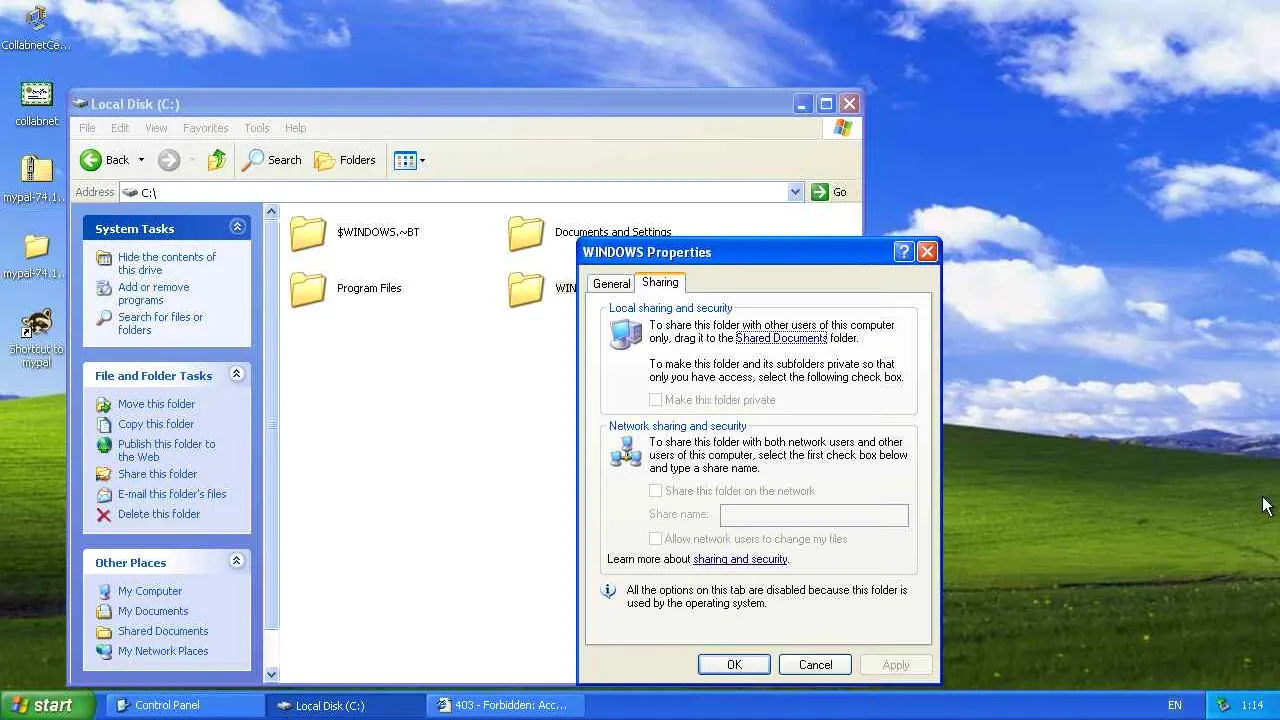Click Cancel in WINDOWS Properties
The width and height of the screenshot is (1280, 720).
point(815,665)
